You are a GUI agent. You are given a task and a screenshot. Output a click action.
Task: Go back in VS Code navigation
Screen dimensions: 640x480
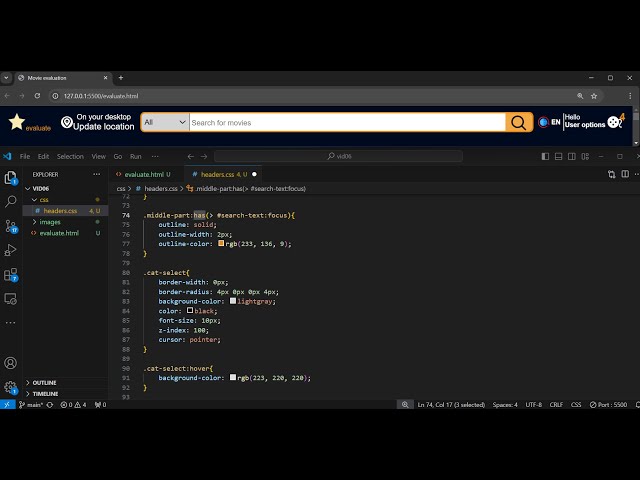tap(191, 156)
